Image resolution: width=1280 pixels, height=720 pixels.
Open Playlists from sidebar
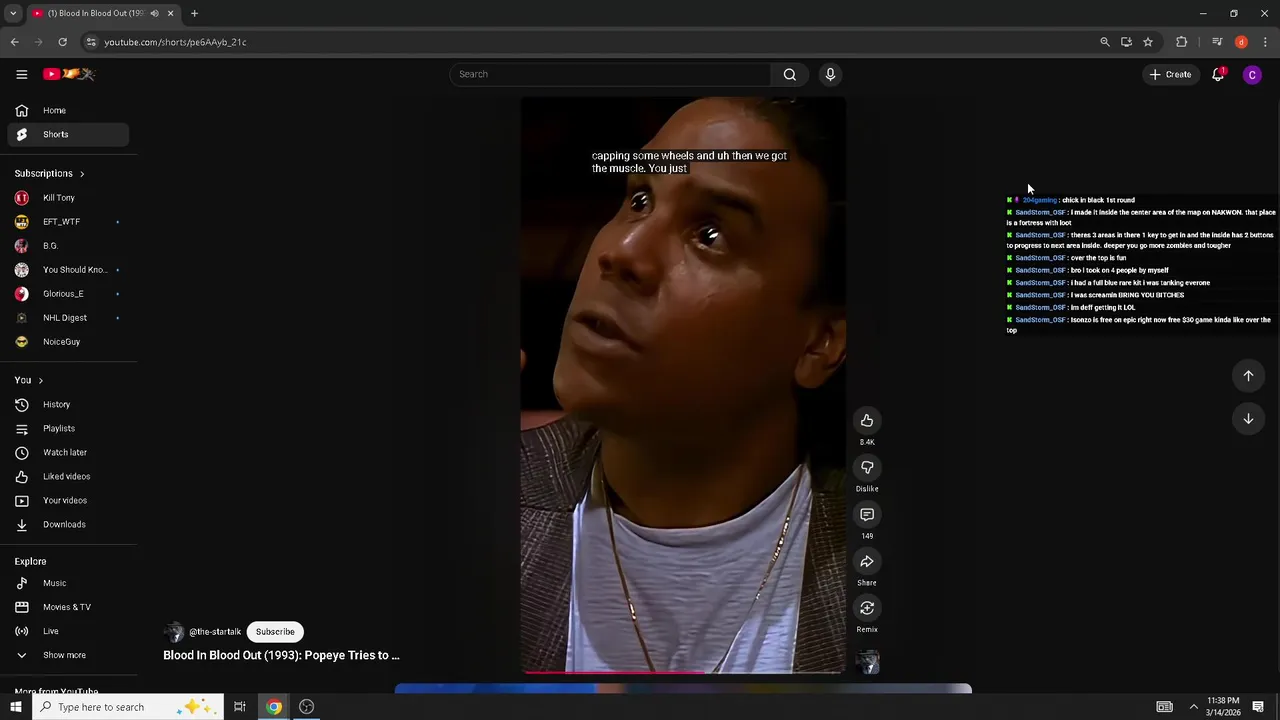tap(68, 429)
